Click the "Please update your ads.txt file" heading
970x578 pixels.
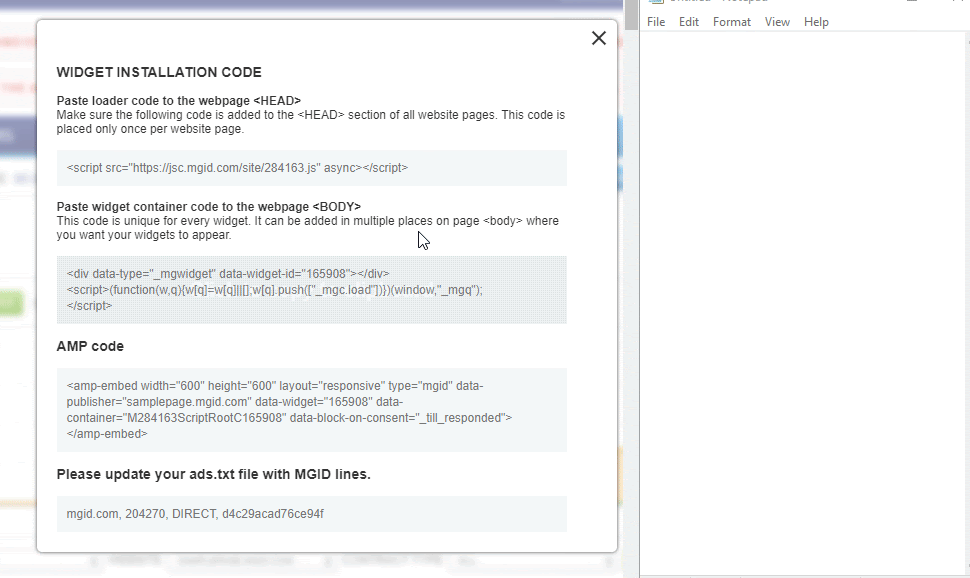[x=213, y=474]
